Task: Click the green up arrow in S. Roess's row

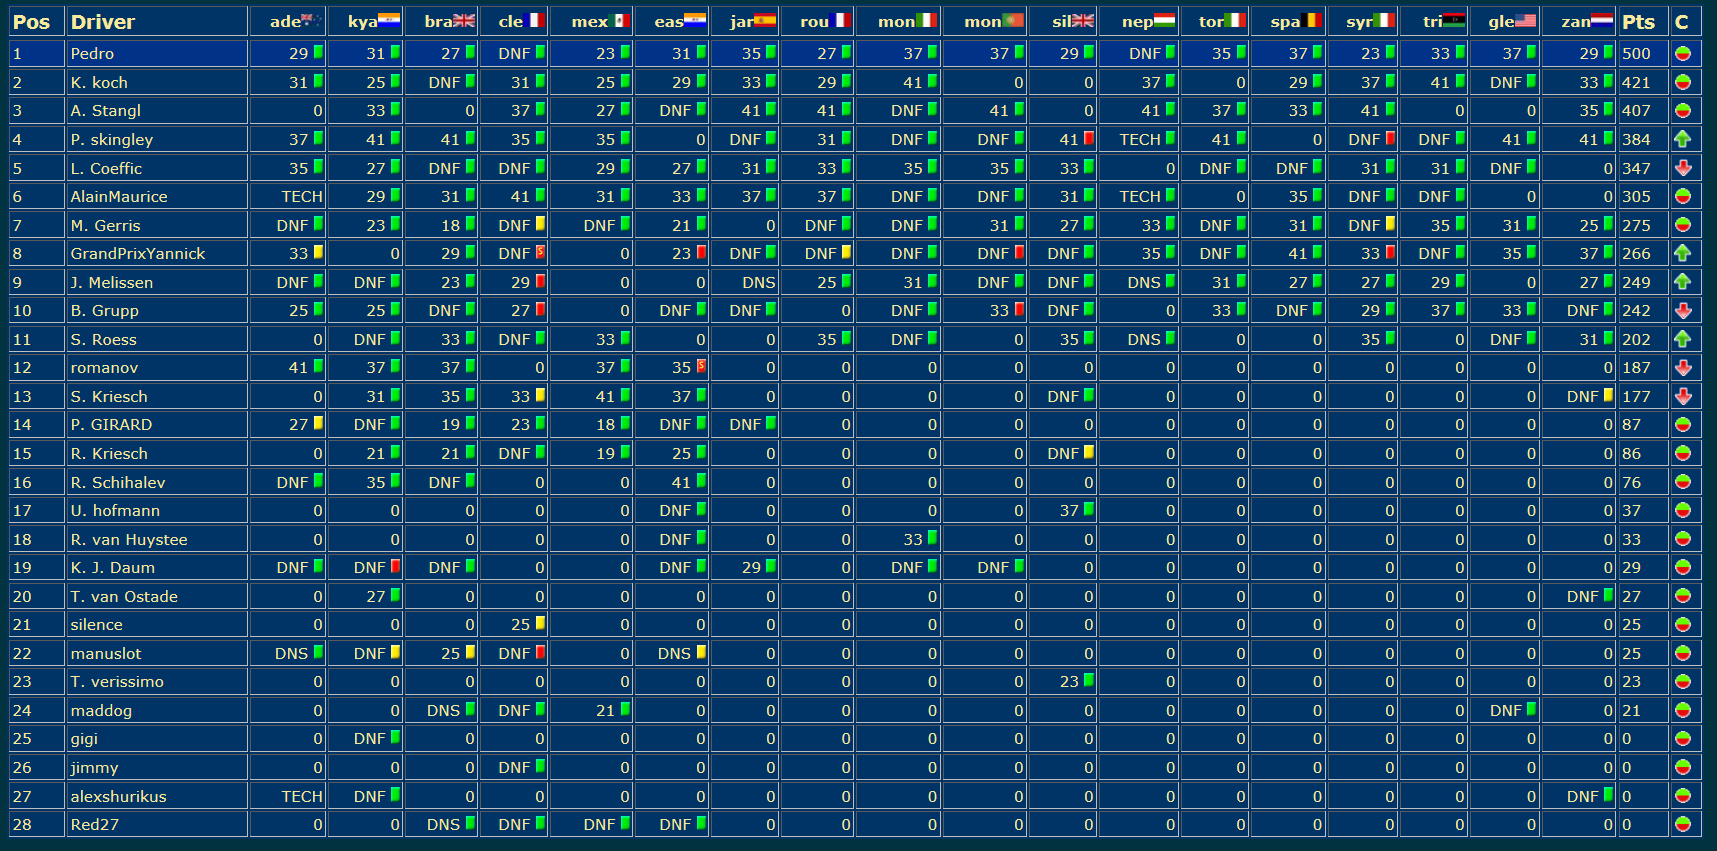Action: [1682, 339]
